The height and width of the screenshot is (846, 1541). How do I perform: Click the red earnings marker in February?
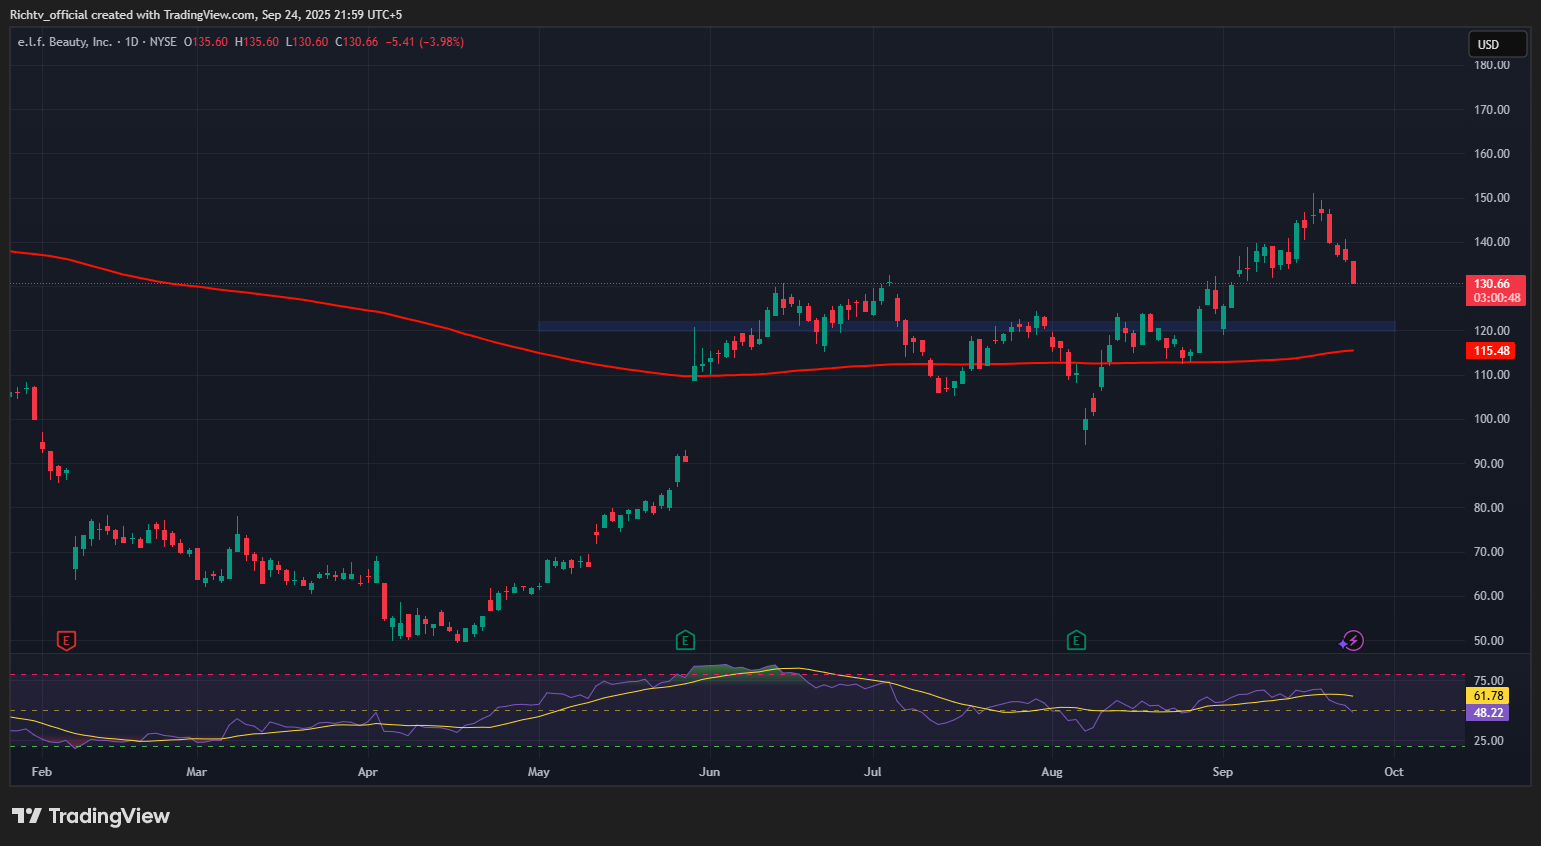tap(66, 640)
